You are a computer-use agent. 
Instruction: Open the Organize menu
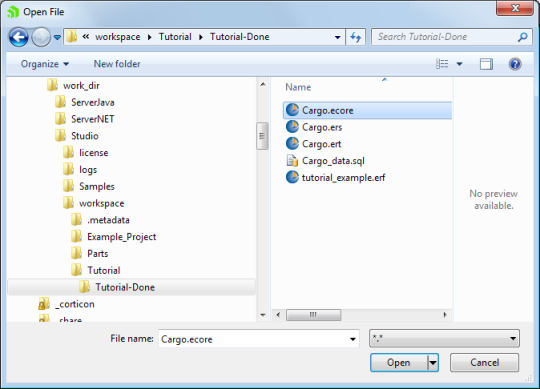[45, 64]
